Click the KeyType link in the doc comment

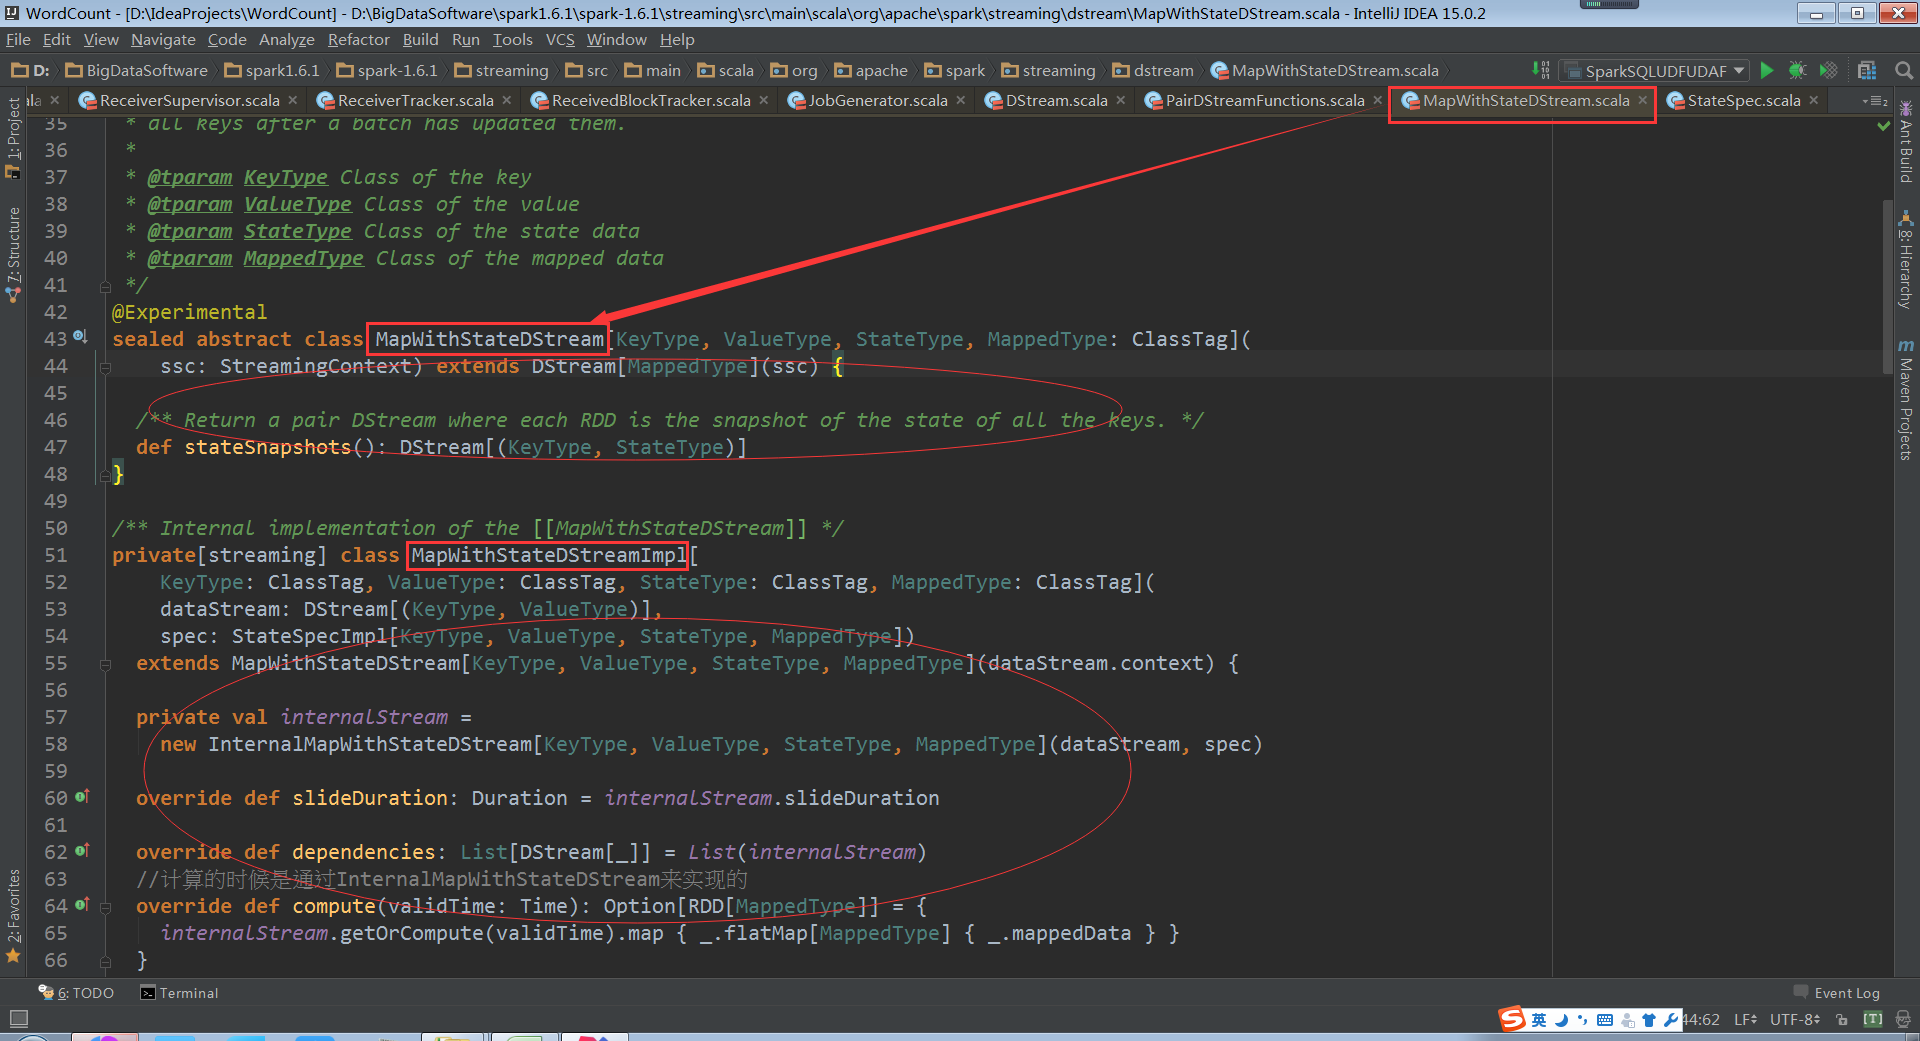286,177
